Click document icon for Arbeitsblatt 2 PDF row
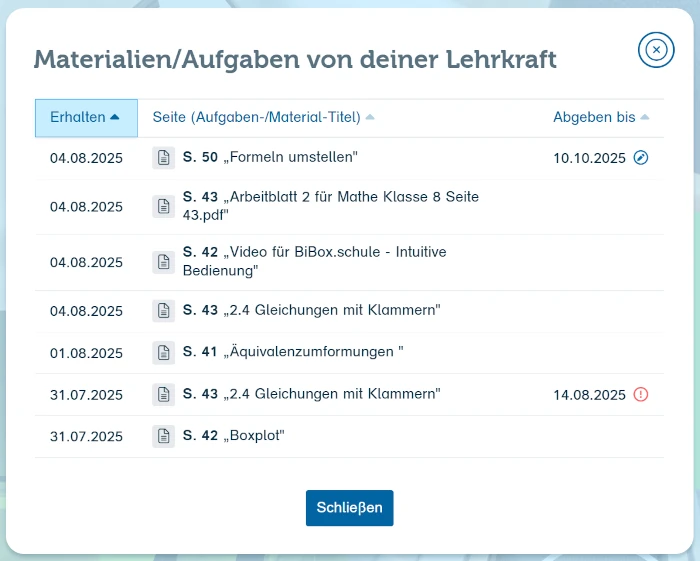Image resolution: width=700 pixels, height=561 pixels. (164, 207)
